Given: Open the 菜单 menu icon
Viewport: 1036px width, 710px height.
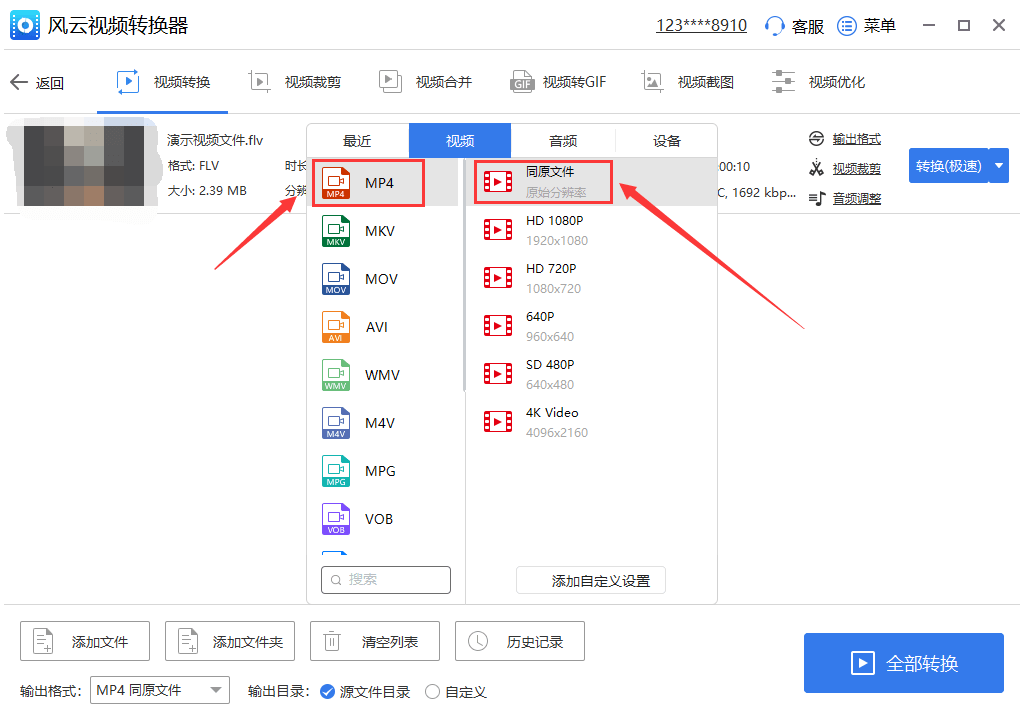Looking at the screenshot, I should click(x=847, y=26).
